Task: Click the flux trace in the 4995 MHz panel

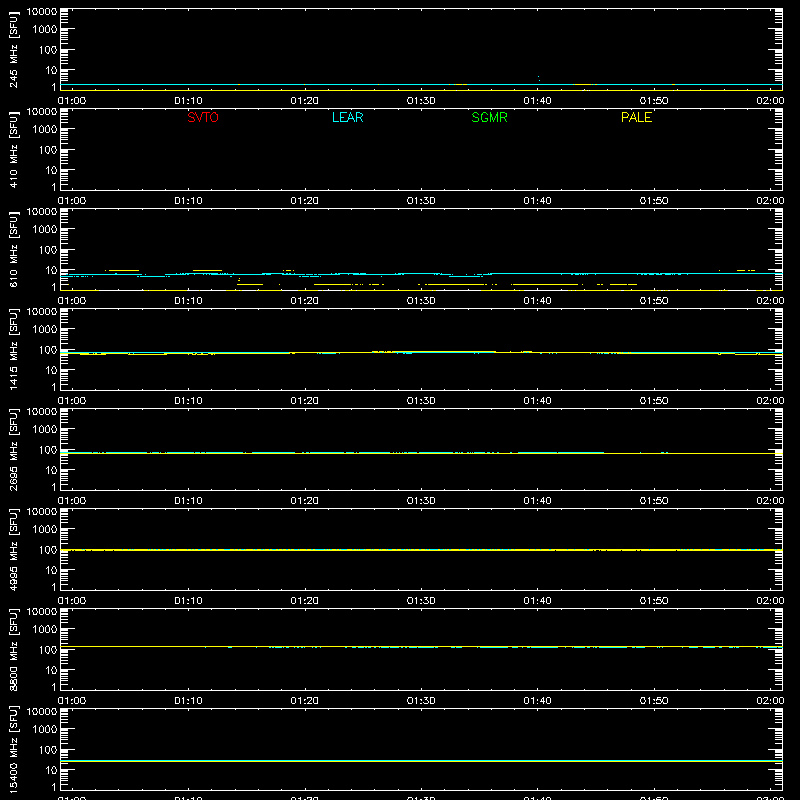Action: click(x=421, y=550)
